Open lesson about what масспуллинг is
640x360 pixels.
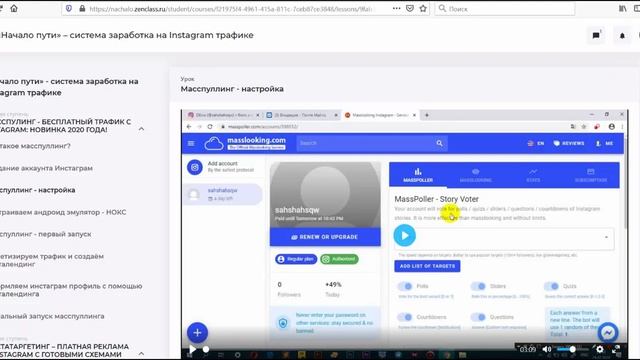point(35,146)
